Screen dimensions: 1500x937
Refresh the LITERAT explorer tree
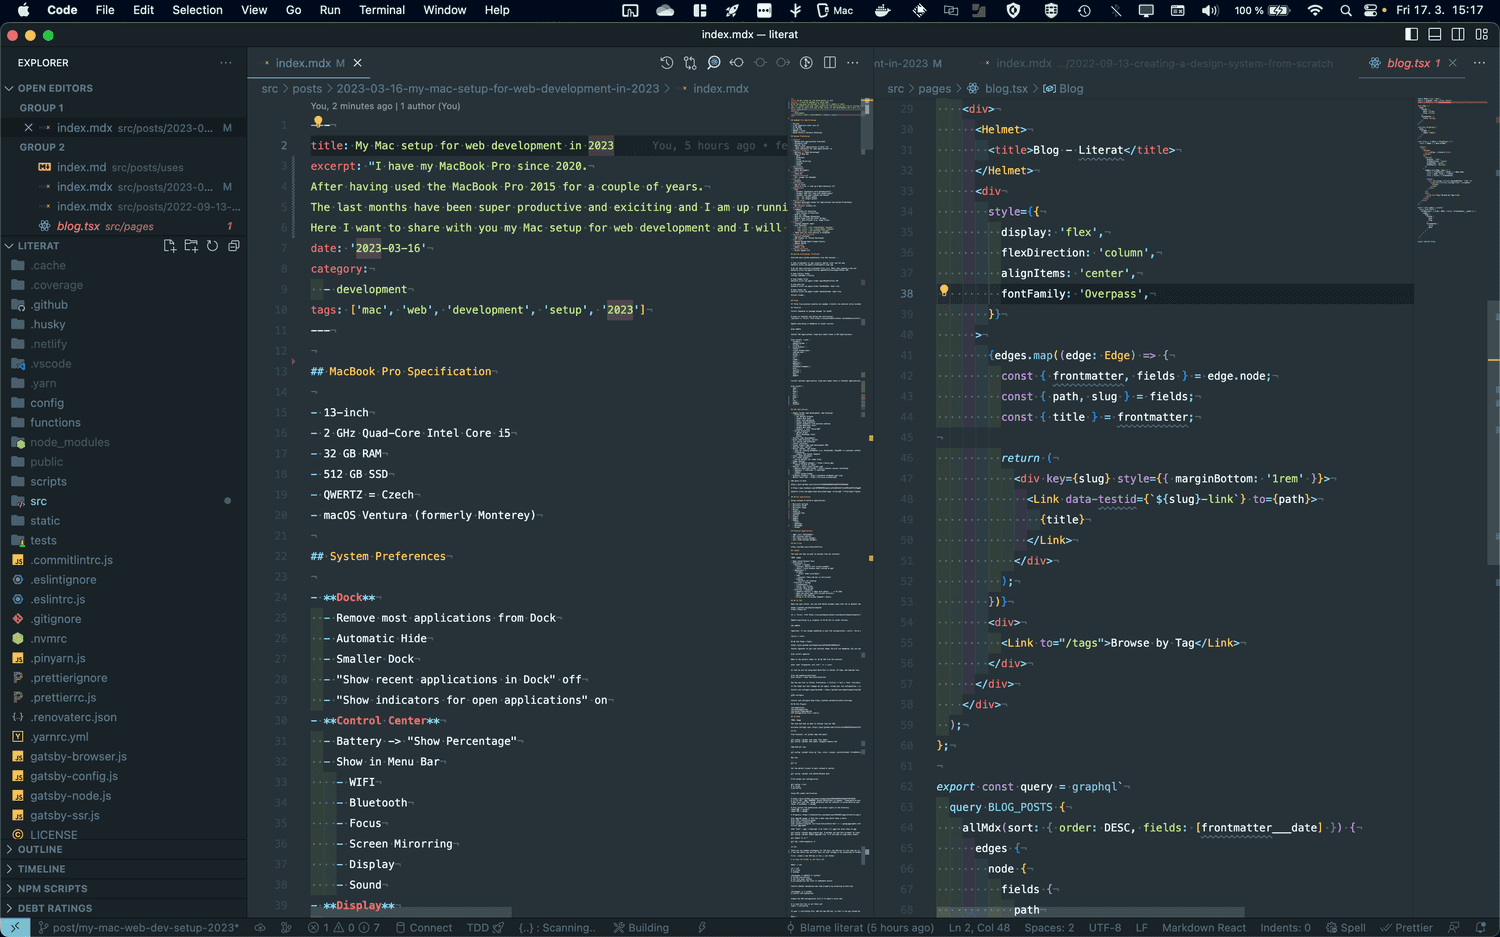(212, 246)
